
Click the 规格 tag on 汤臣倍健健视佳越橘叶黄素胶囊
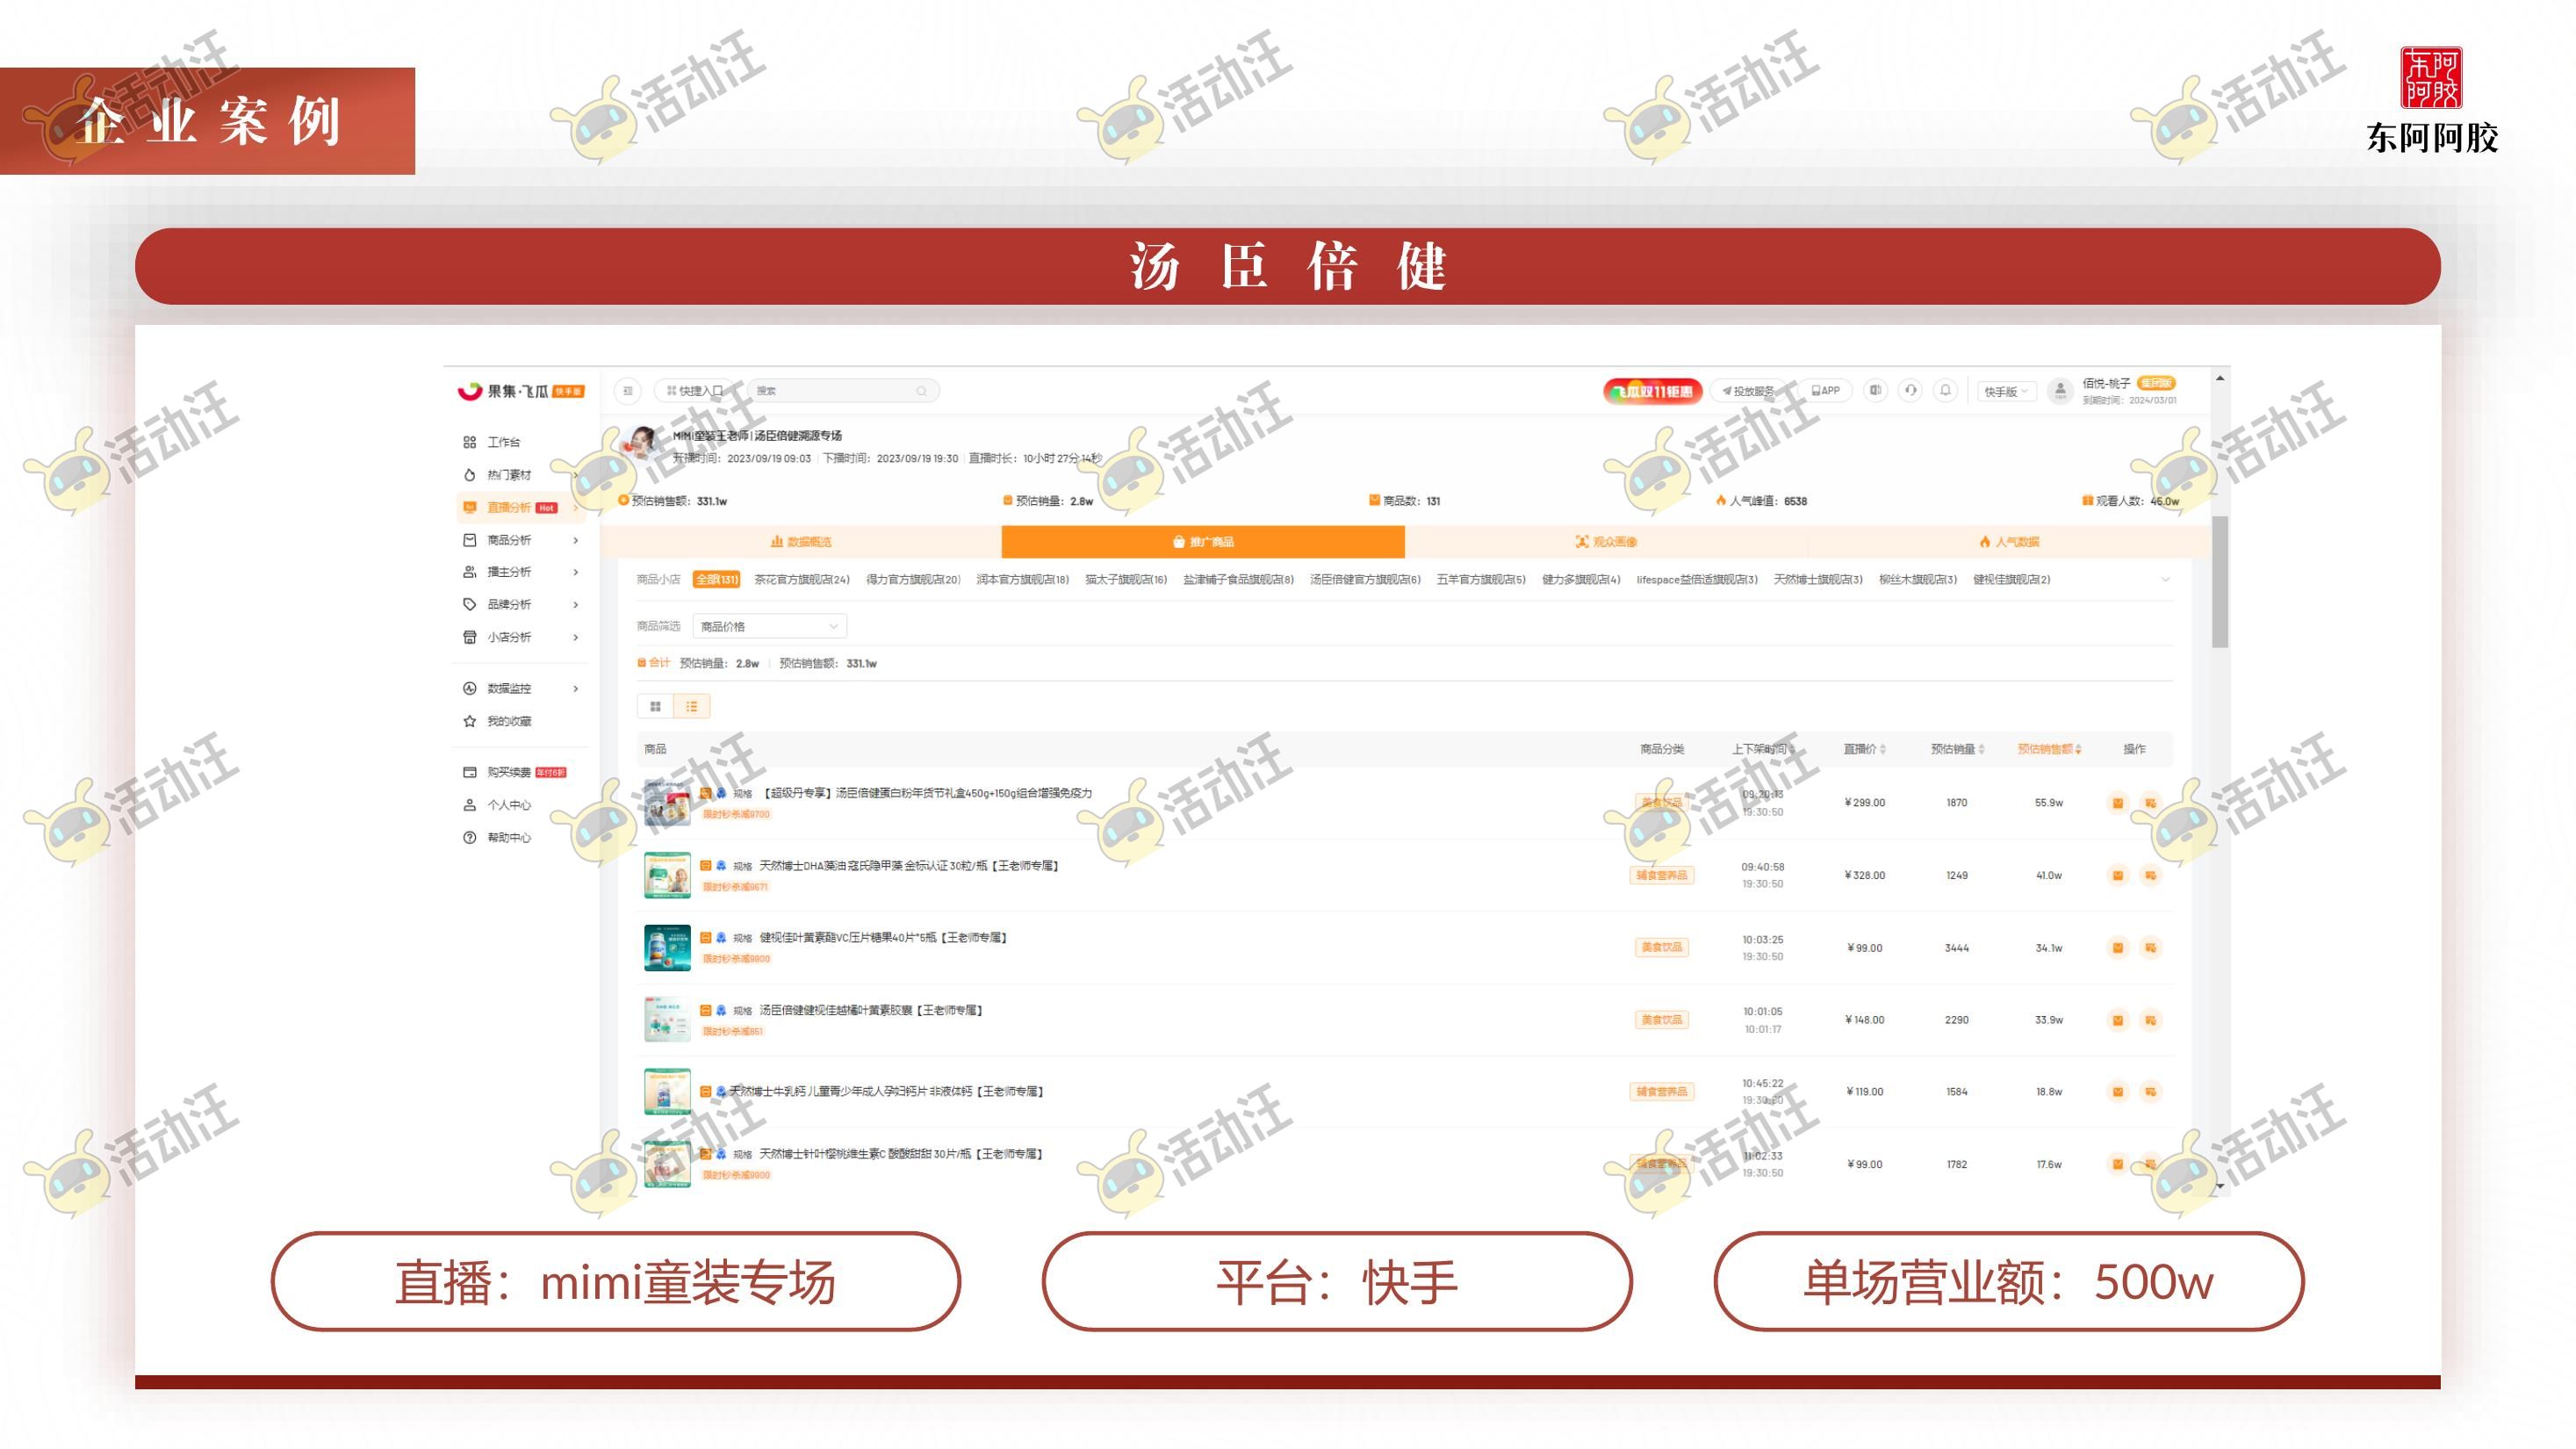(x=742, y=1011)
